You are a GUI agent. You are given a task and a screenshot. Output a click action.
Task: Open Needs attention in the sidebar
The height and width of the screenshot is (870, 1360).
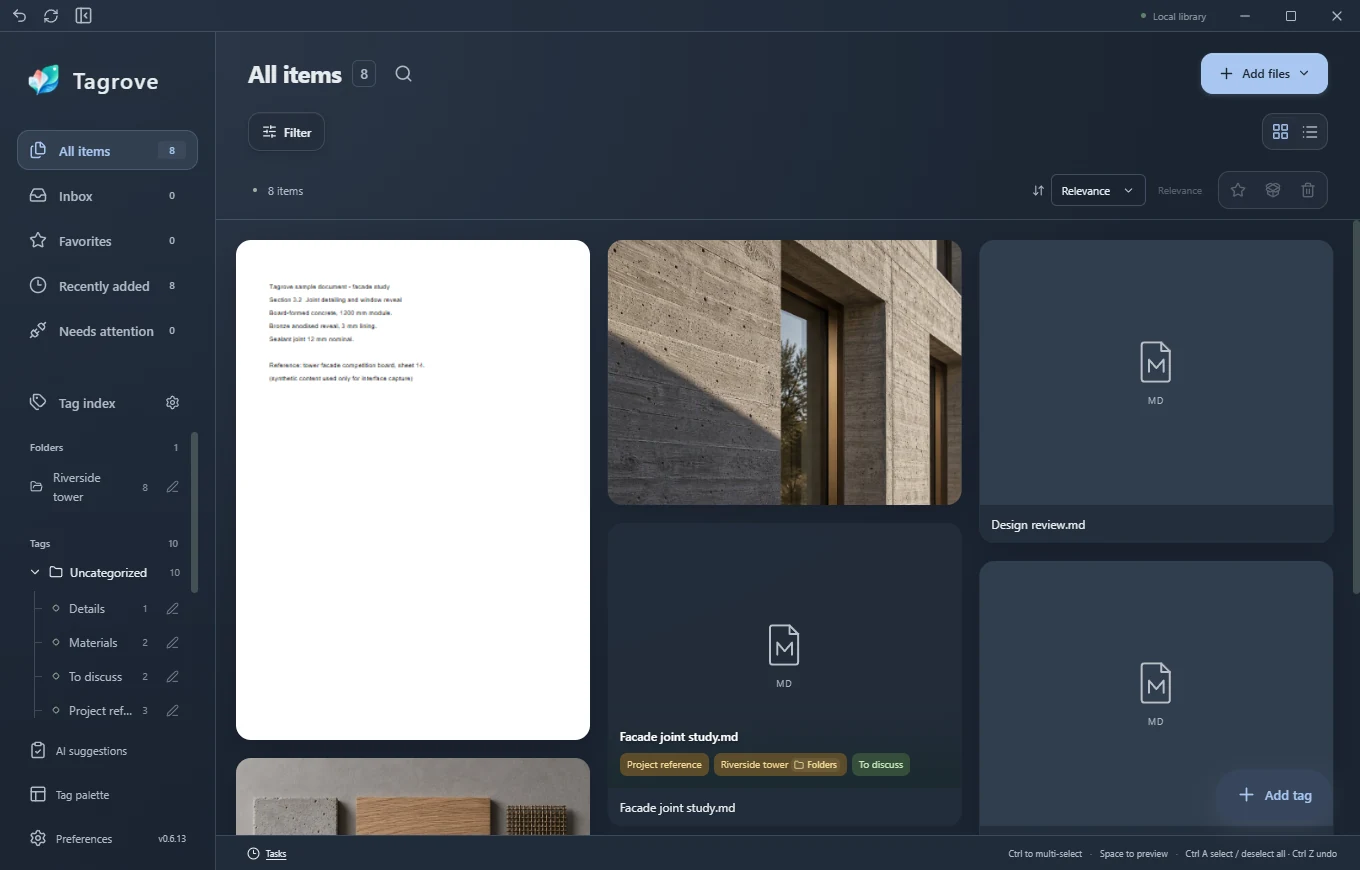[x=107, y=331]
